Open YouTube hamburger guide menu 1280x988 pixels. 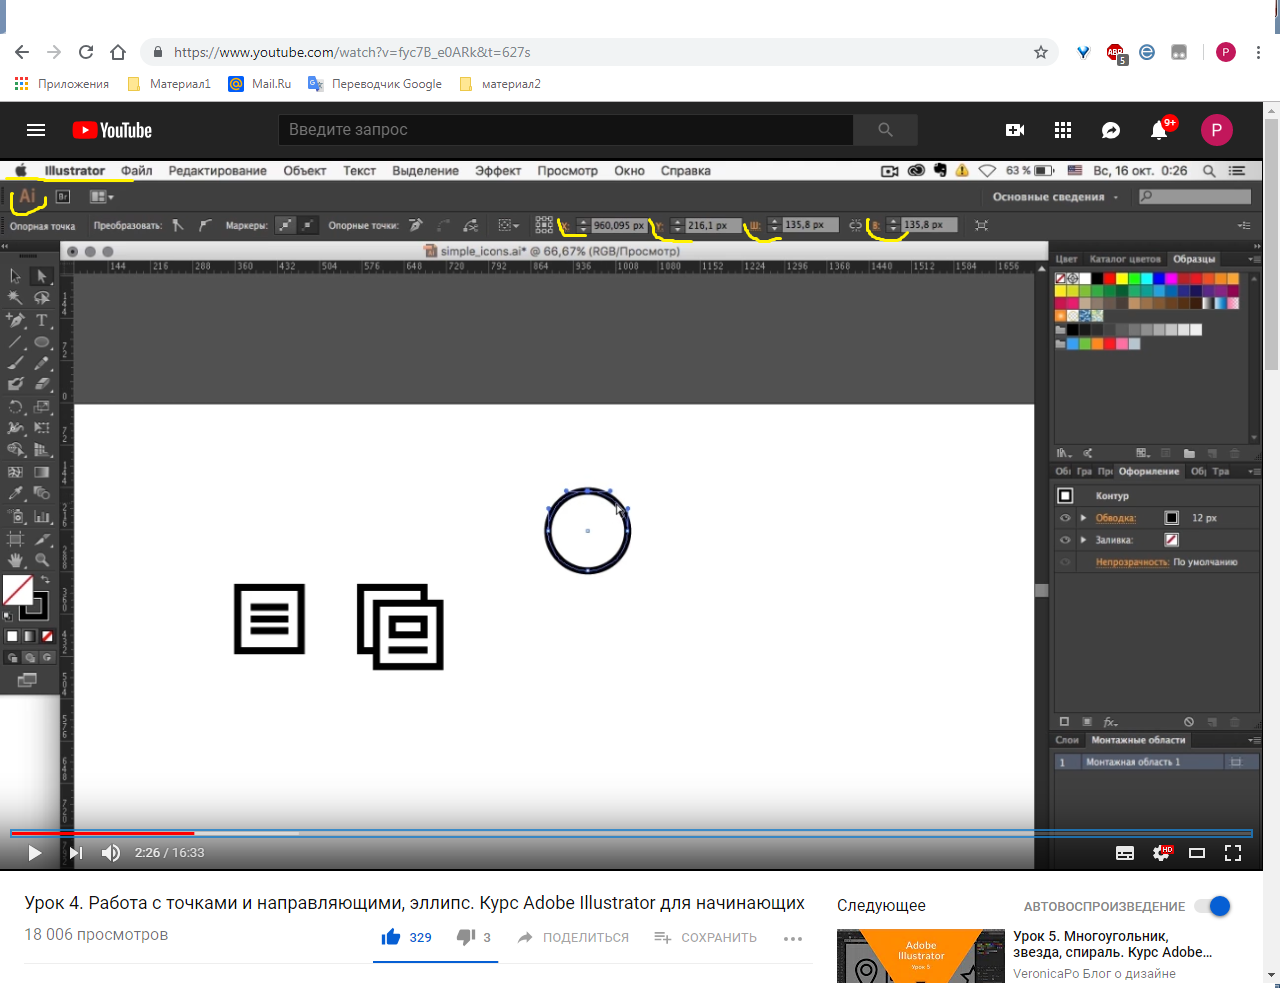[36, 130]
